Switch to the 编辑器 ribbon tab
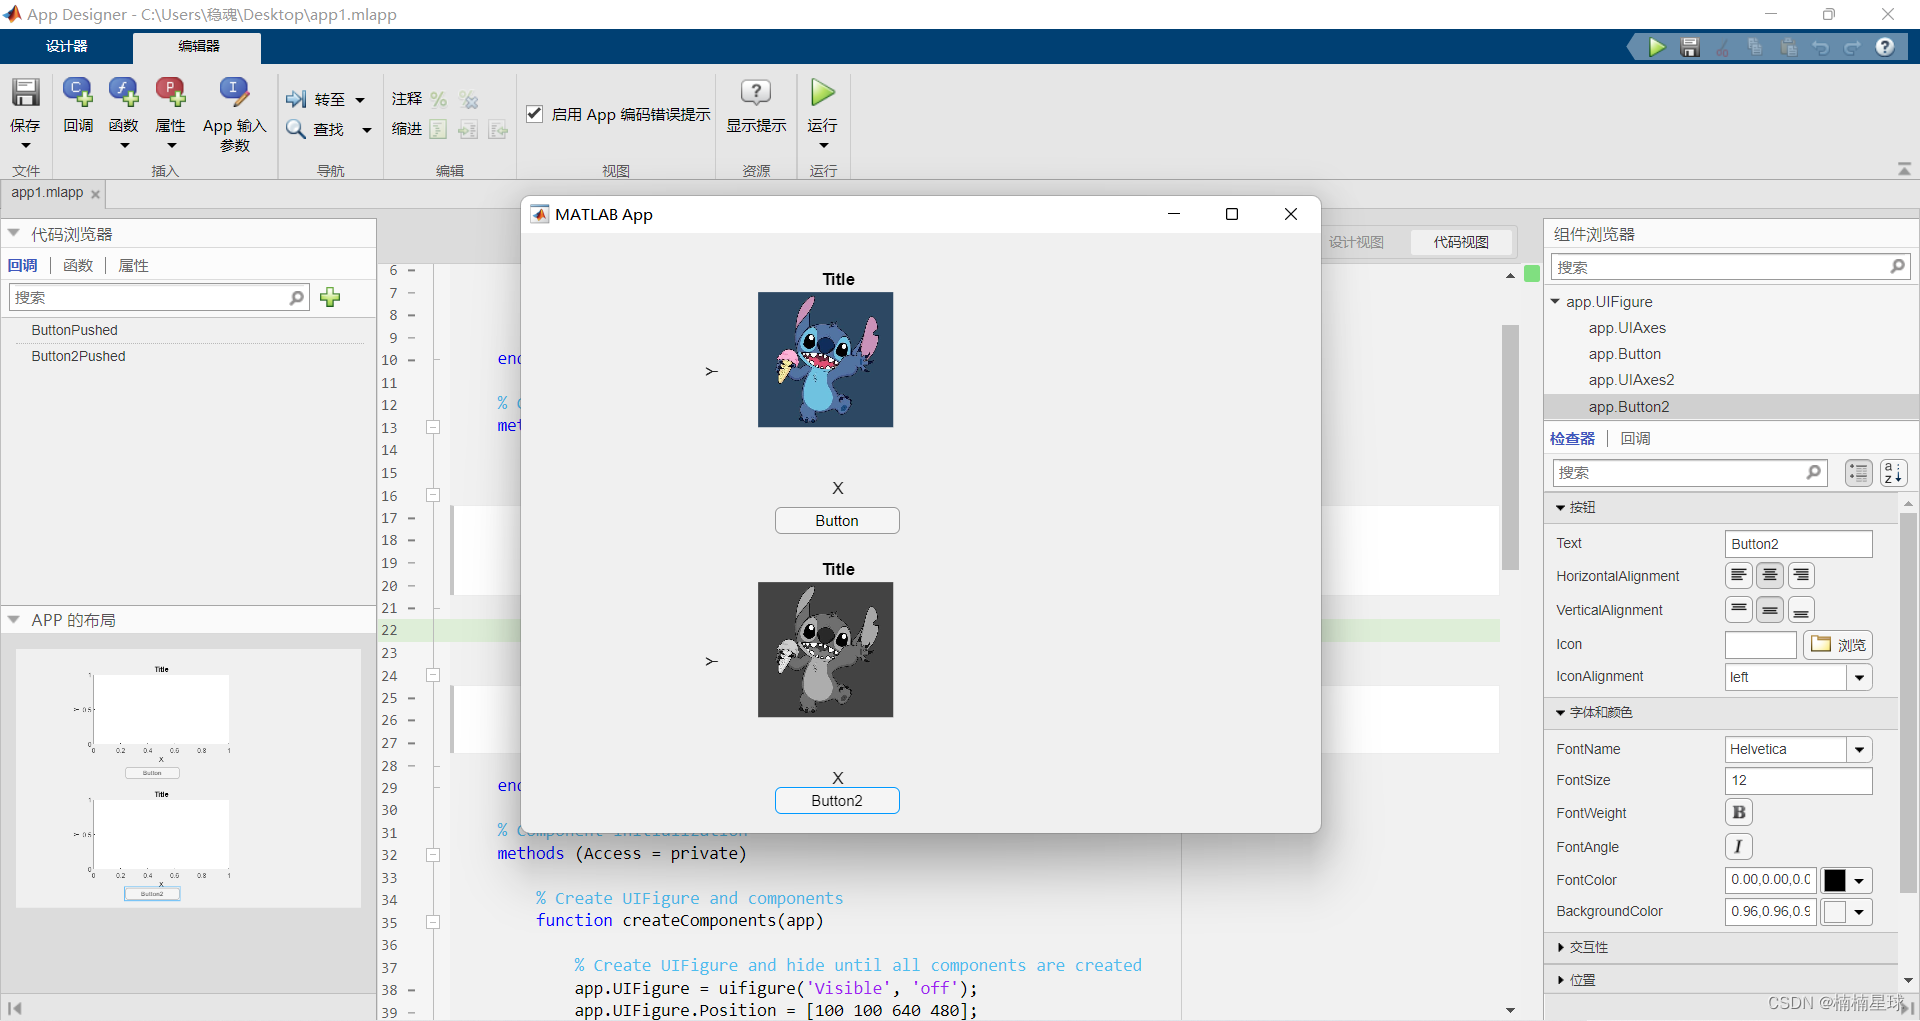 [x=198, y=46]
